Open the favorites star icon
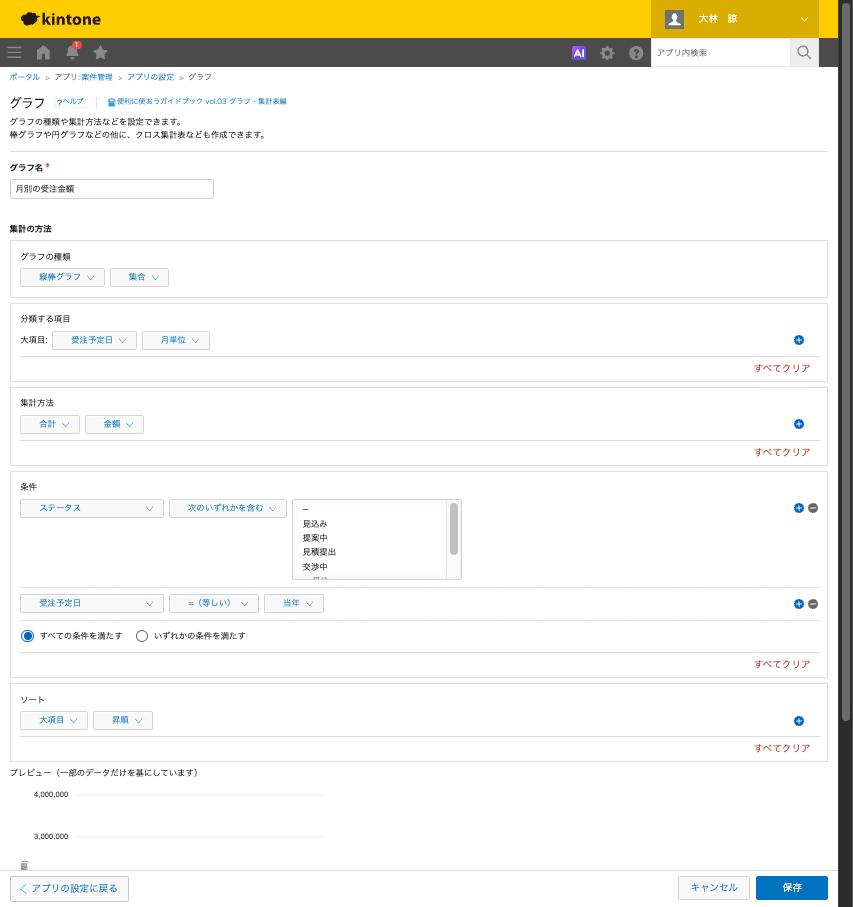The height and width of the screenshot is (907, 853). [x=100, y=53]
